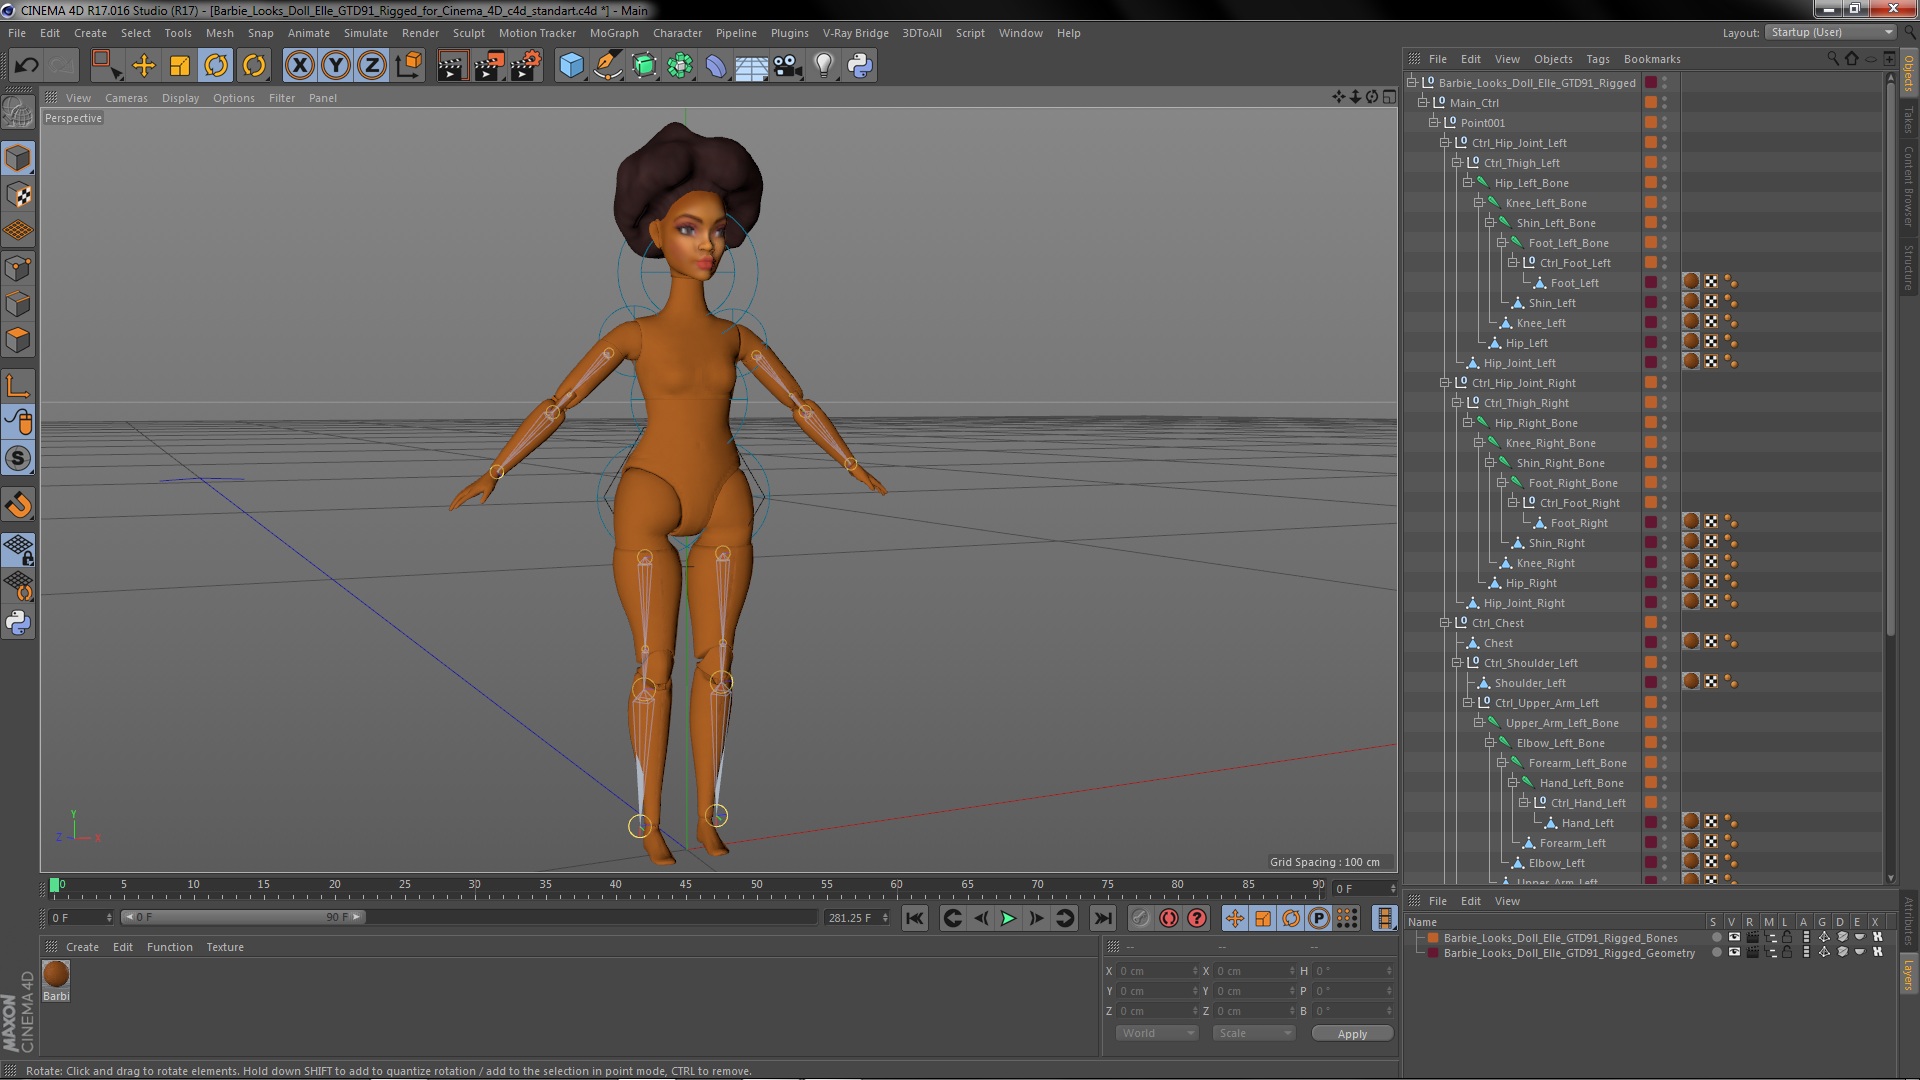Add a Light object
This screenshot has width=1920, height=1080.
[824, 66]
